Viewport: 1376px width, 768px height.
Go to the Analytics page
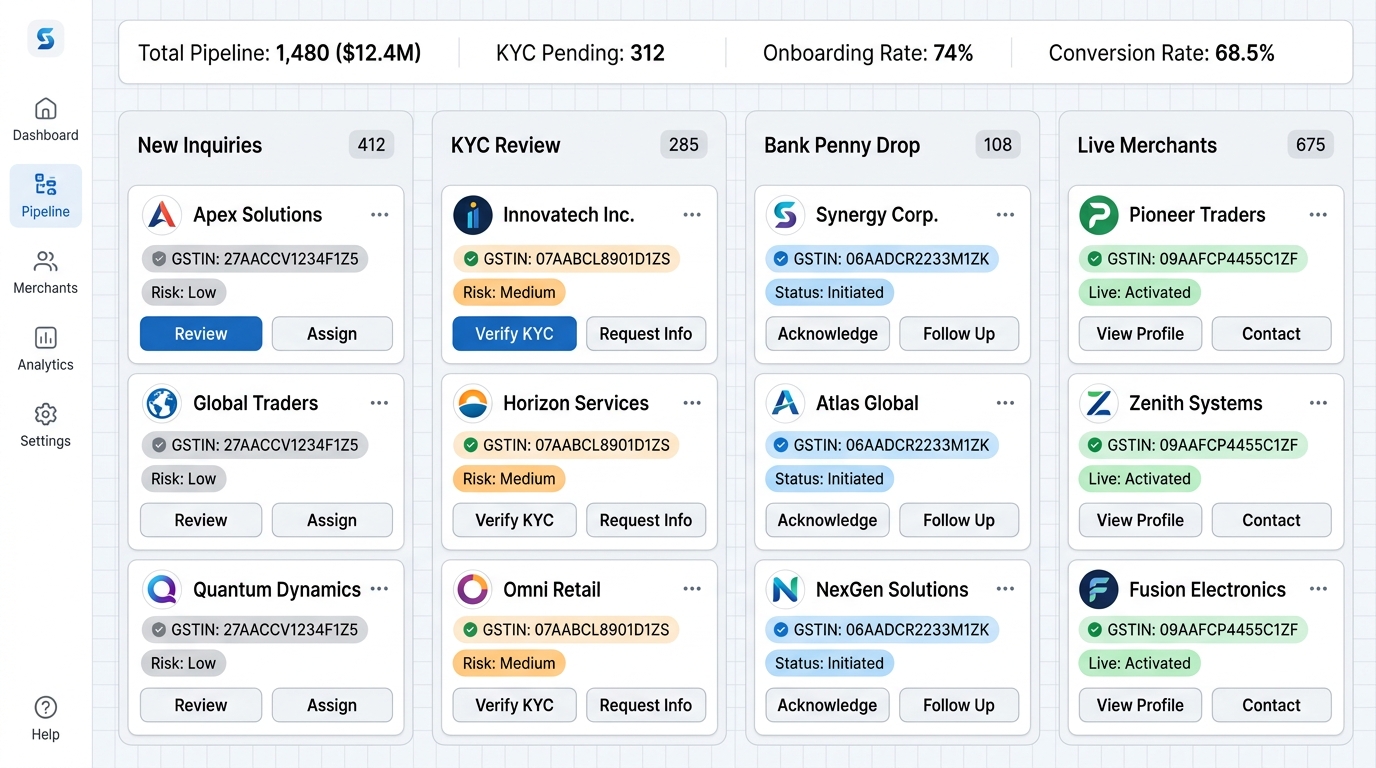pos(45,349)
